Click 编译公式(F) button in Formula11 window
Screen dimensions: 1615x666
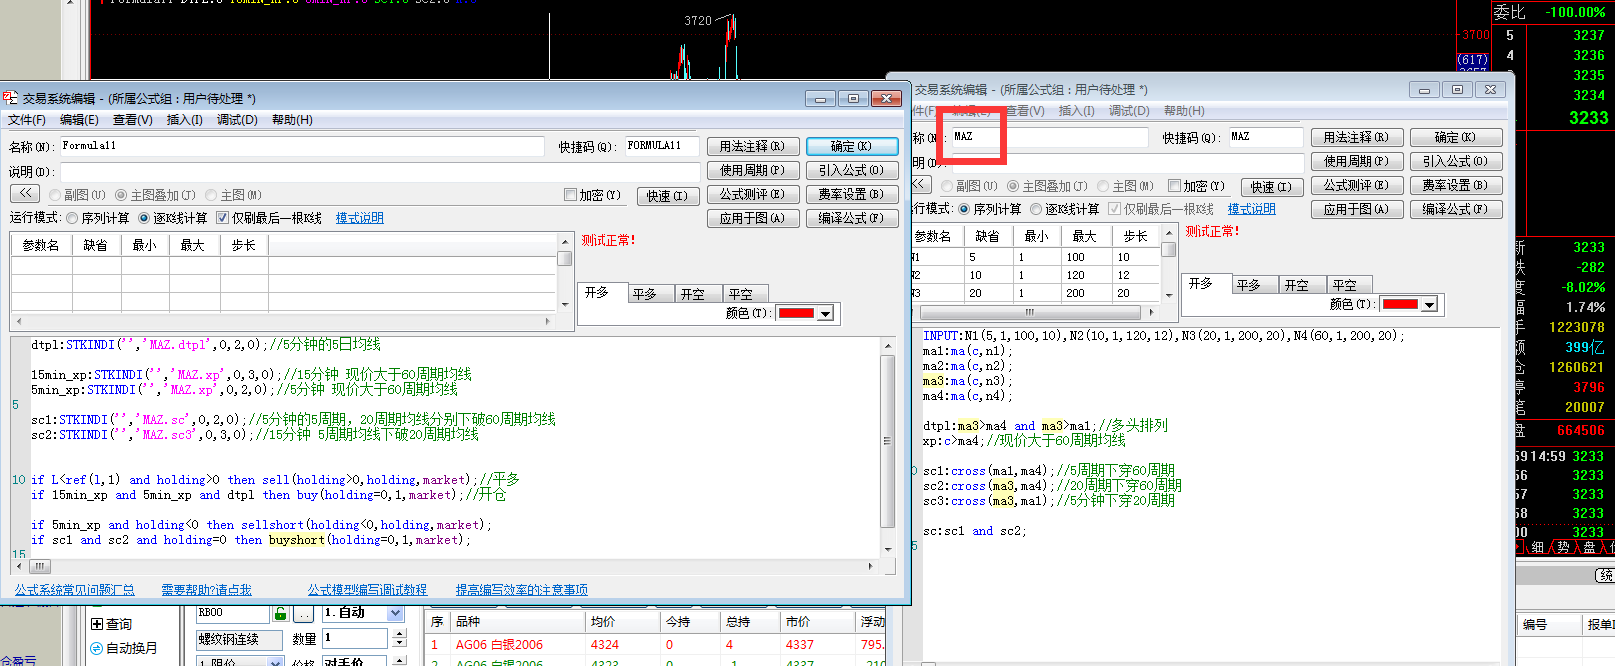point(852,218)
